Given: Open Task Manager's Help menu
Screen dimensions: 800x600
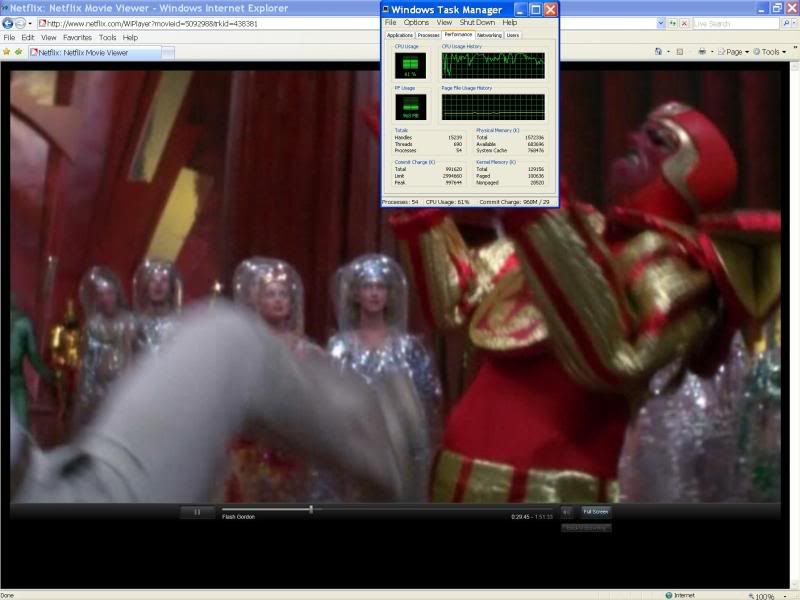Looking at the screenshot, I should (509, 22).
